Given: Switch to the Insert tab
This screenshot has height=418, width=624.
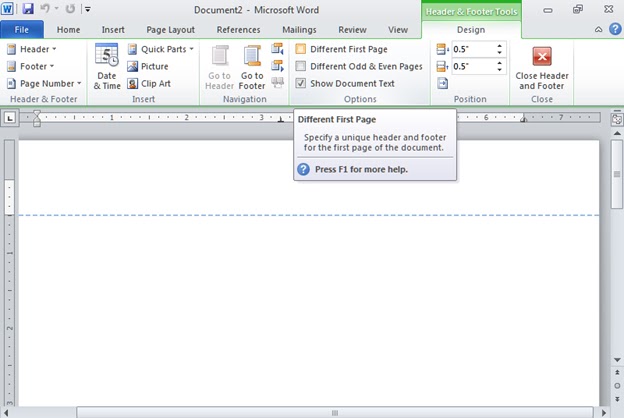Looking at the screenshot, I should click(x=113, y=30).
